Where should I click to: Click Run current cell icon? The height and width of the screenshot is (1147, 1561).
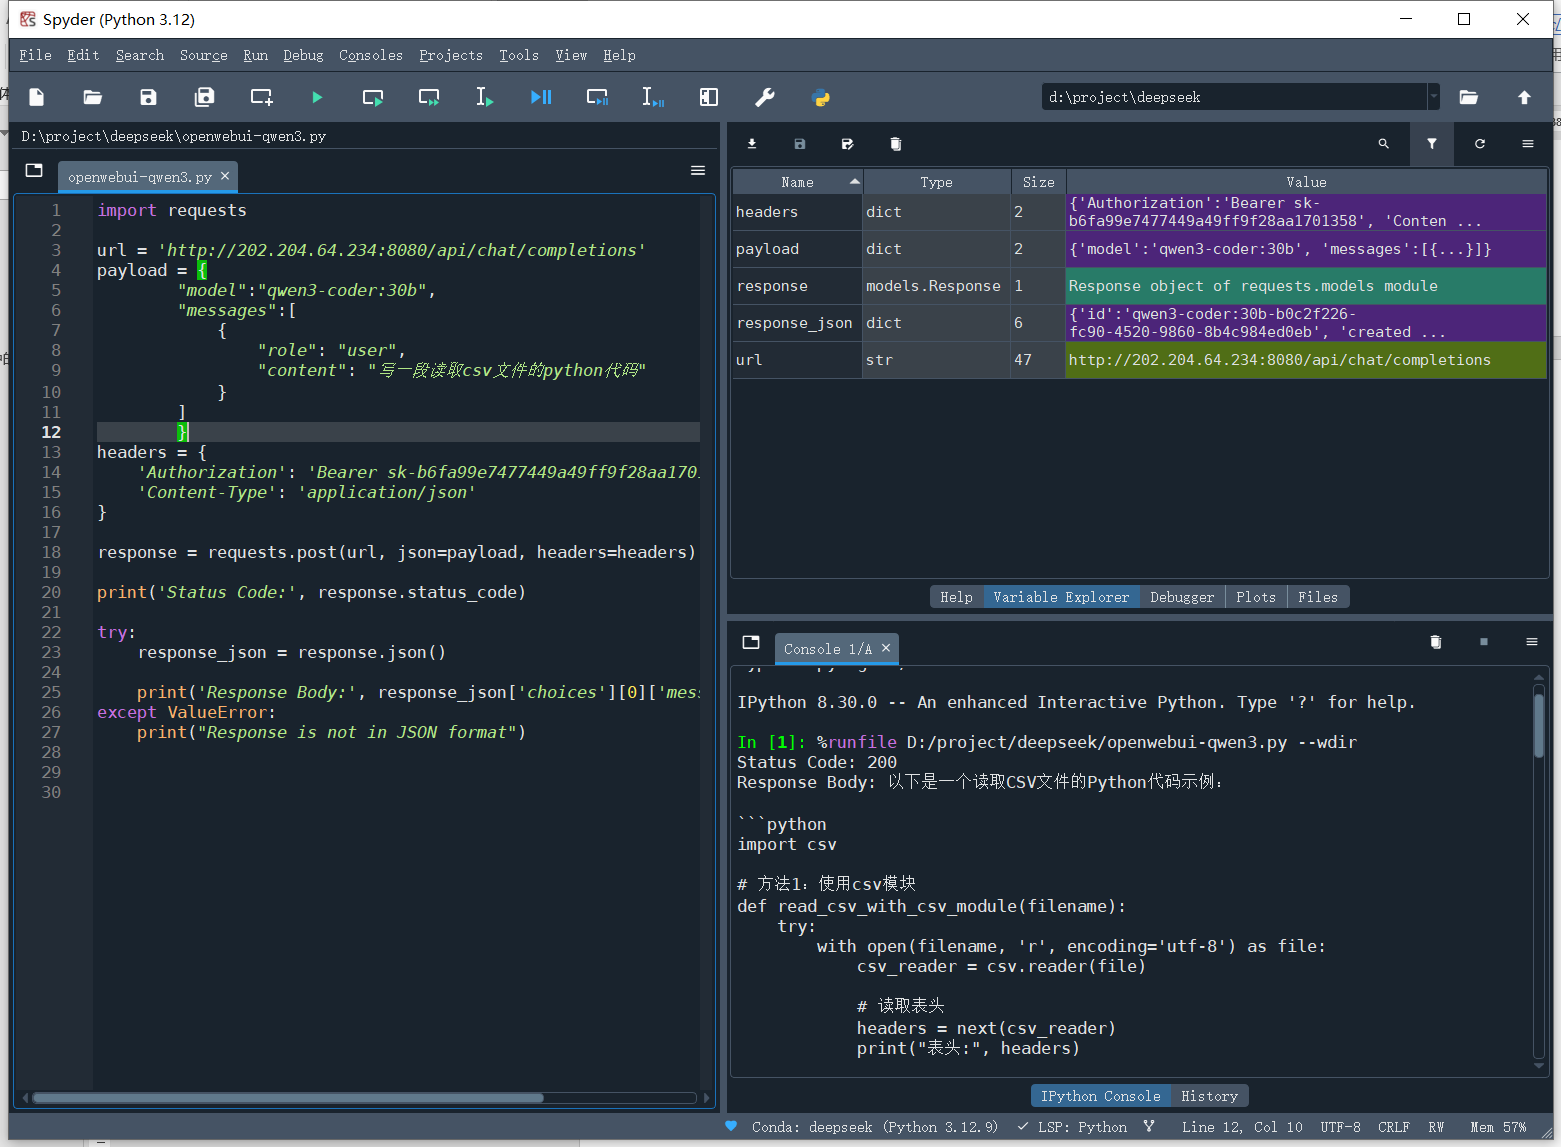[373, 97]
